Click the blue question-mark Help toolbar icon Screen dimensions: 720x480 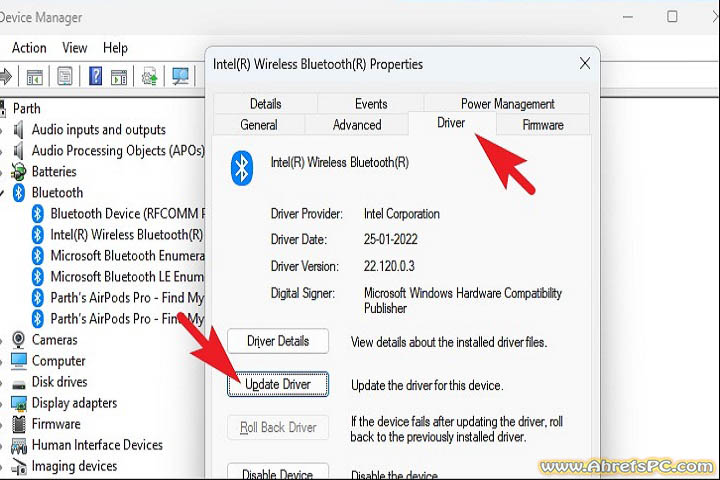[x=96, y=76]
